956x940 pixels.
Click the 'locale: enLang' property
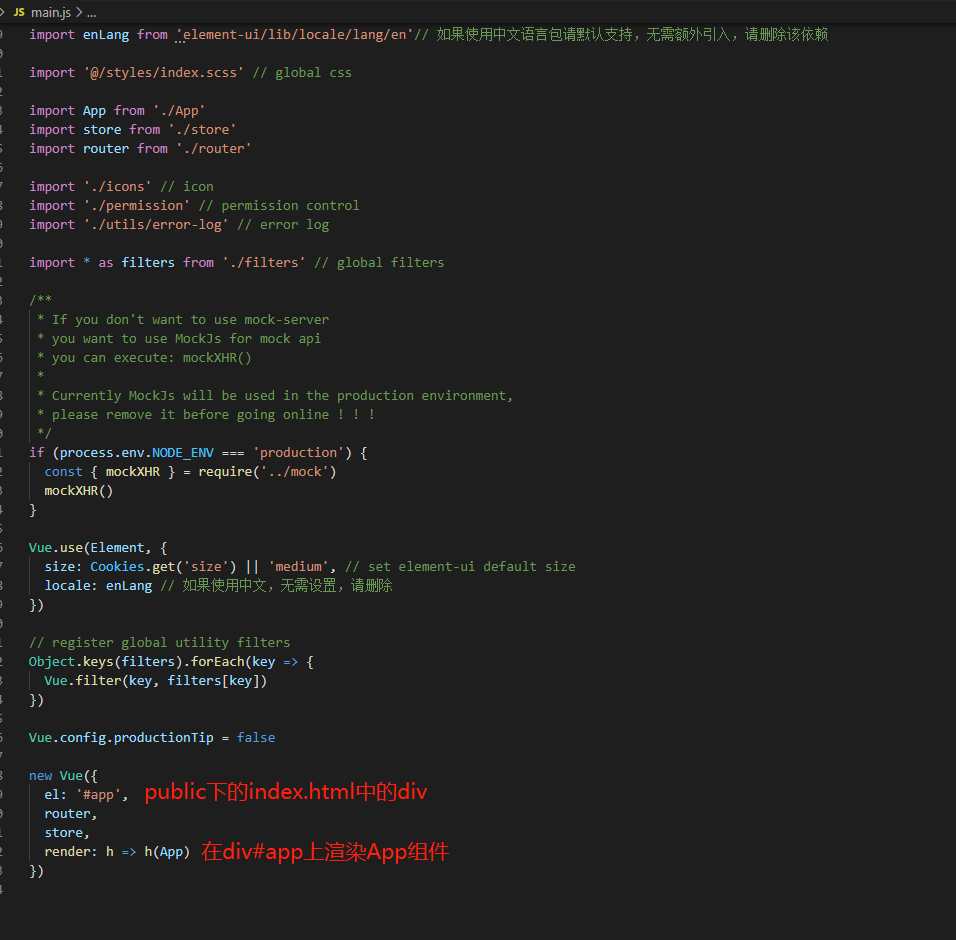click(x=98, y=585)
